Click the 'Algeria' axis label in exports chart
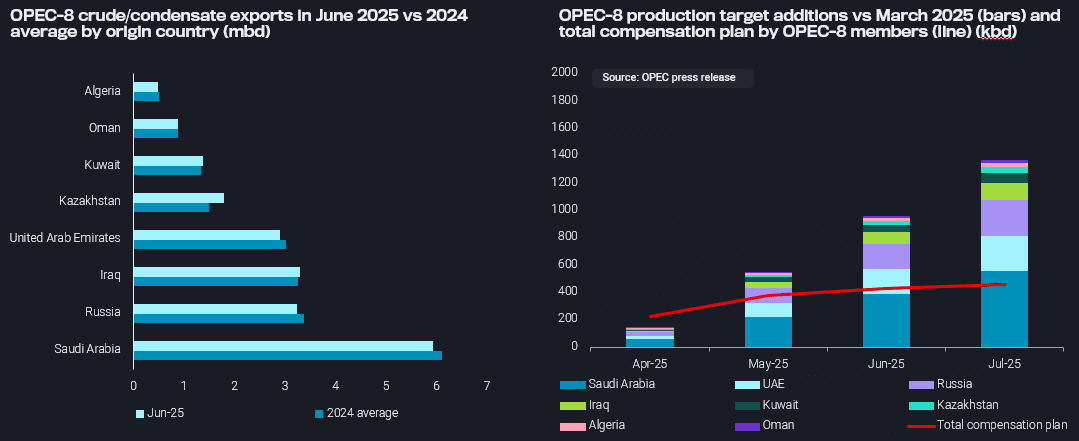 pyautogui.click(x=103, y=91)
